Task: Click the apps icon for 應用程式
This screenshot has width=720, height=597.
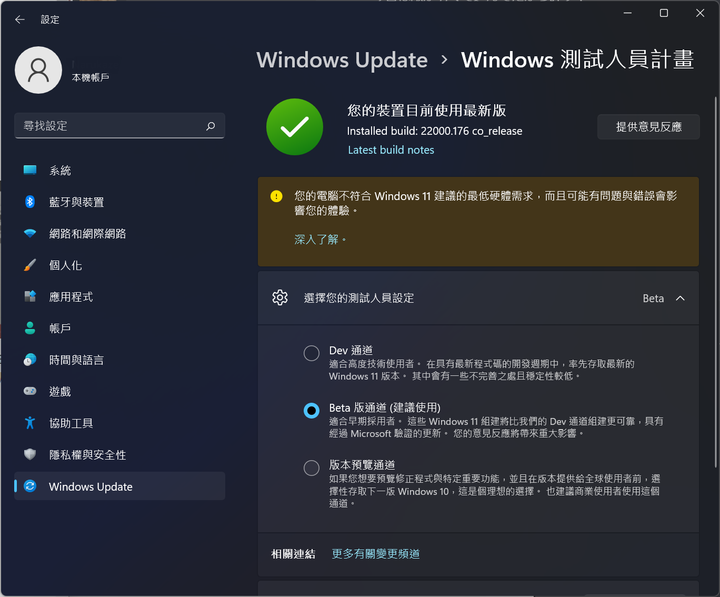Action: pos(30,297)
